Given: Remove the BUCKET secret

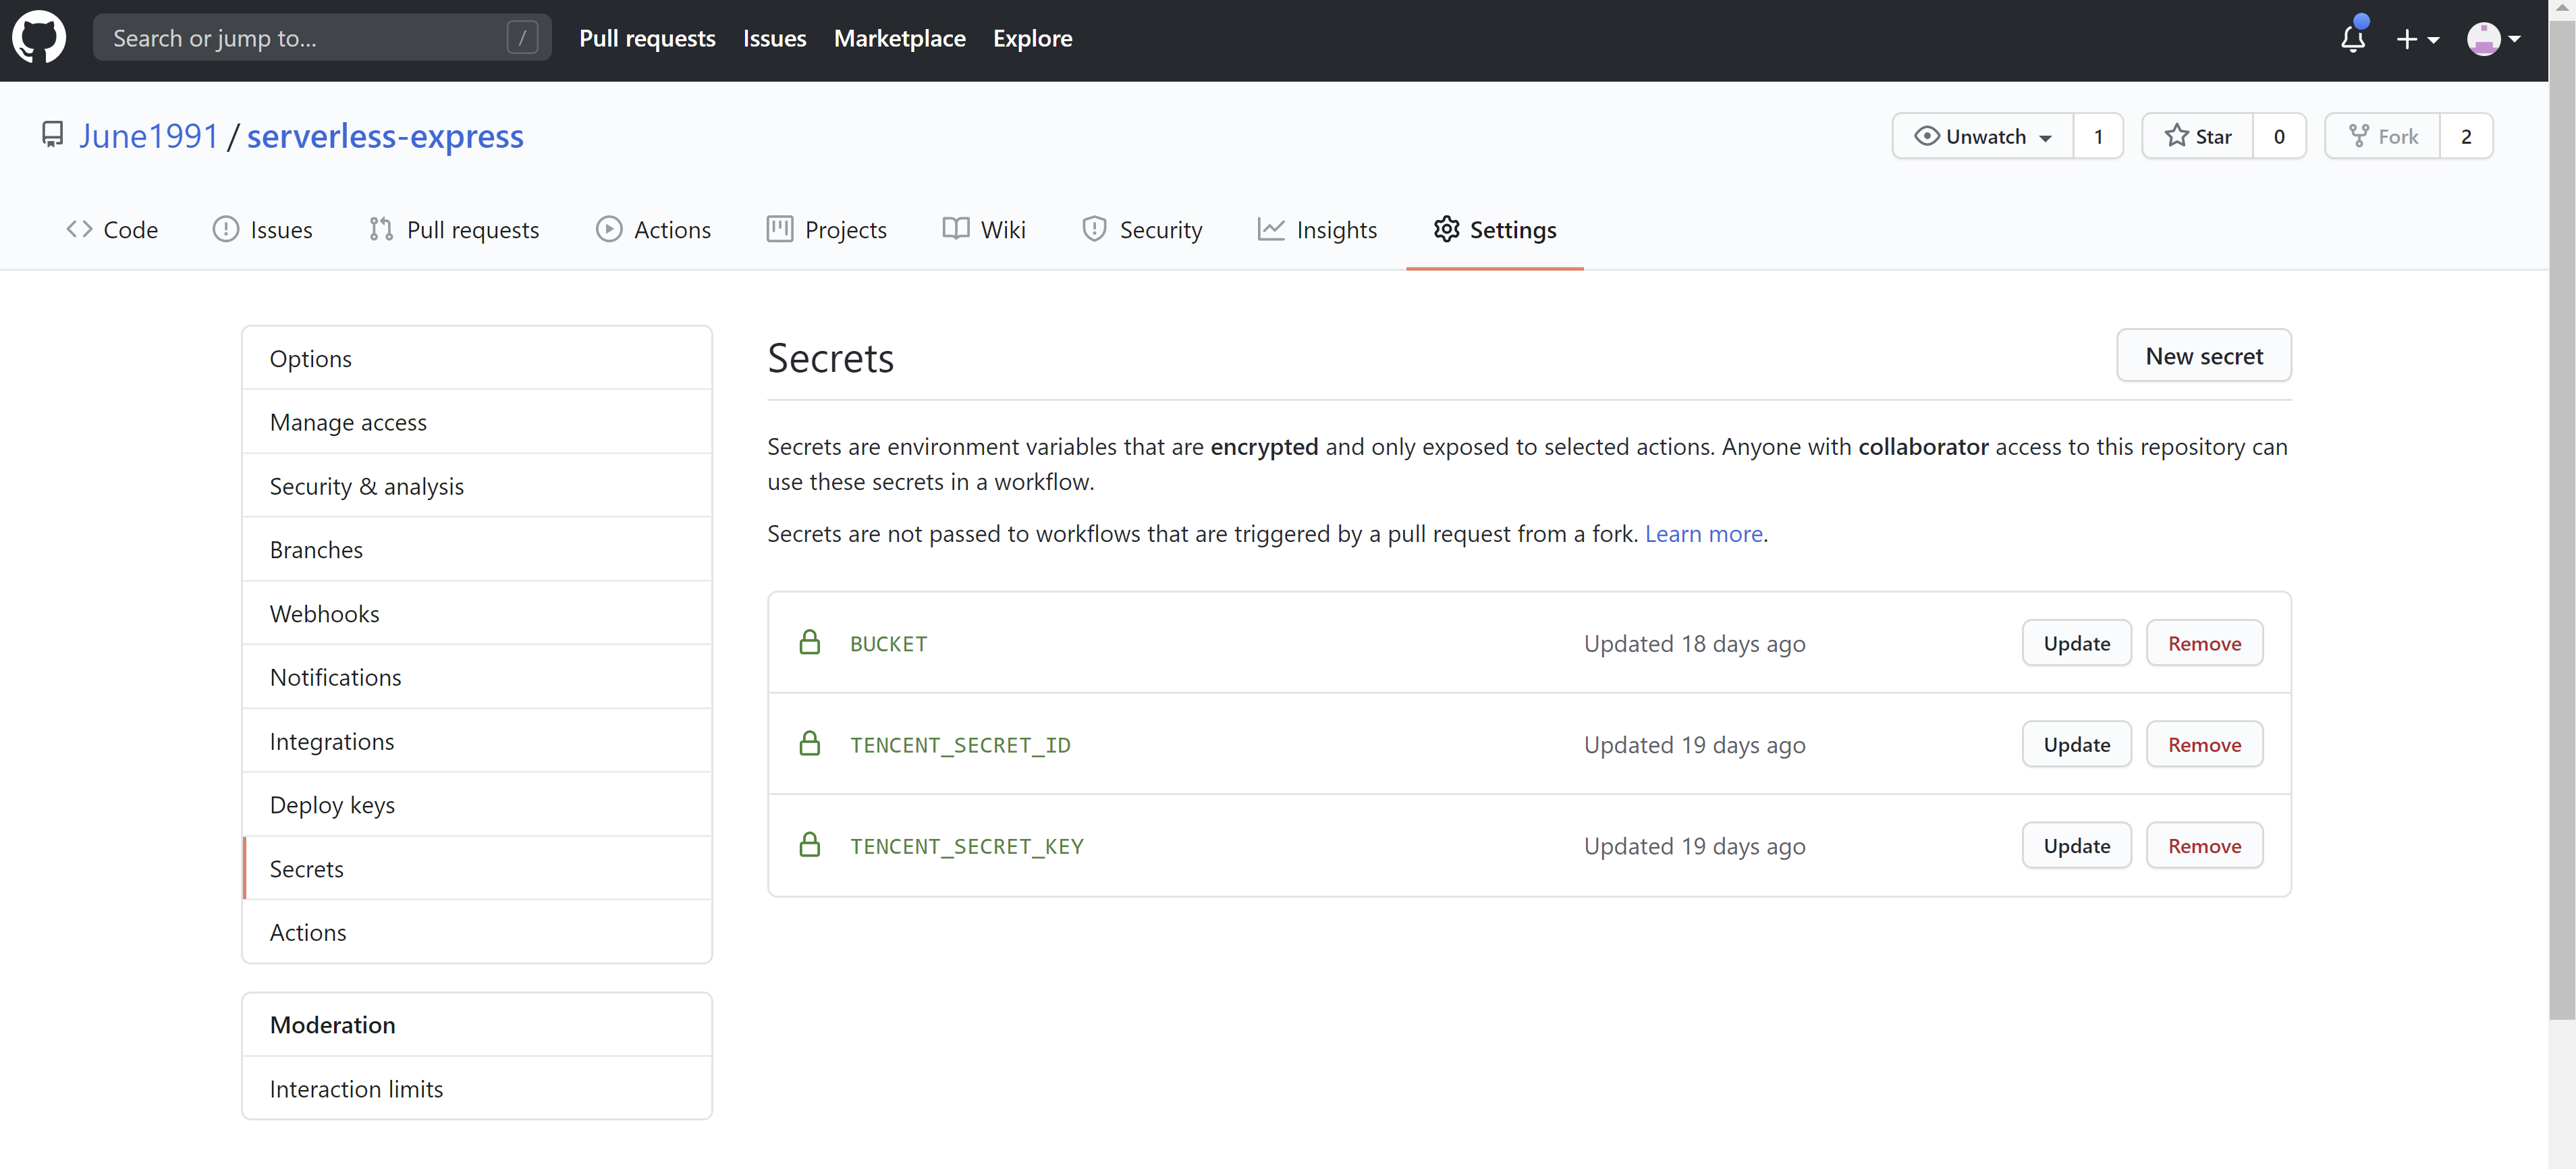Looking at the screenshot, I should 2204,642.
